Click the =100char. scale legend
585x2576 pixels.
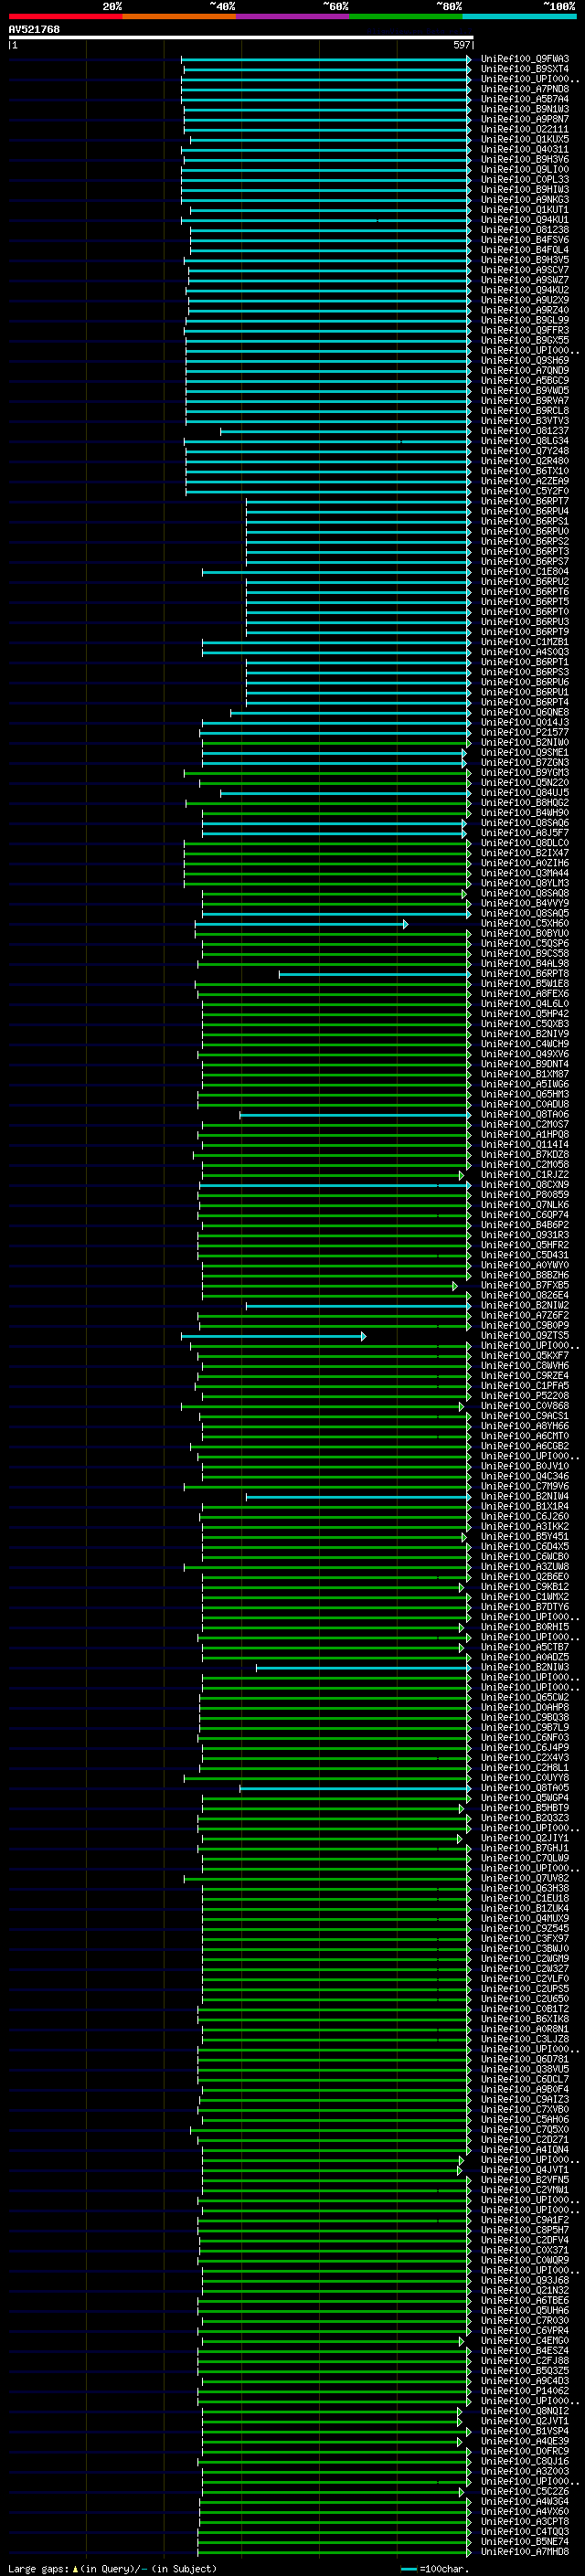pyautogui.click(x=434, y=2569)
